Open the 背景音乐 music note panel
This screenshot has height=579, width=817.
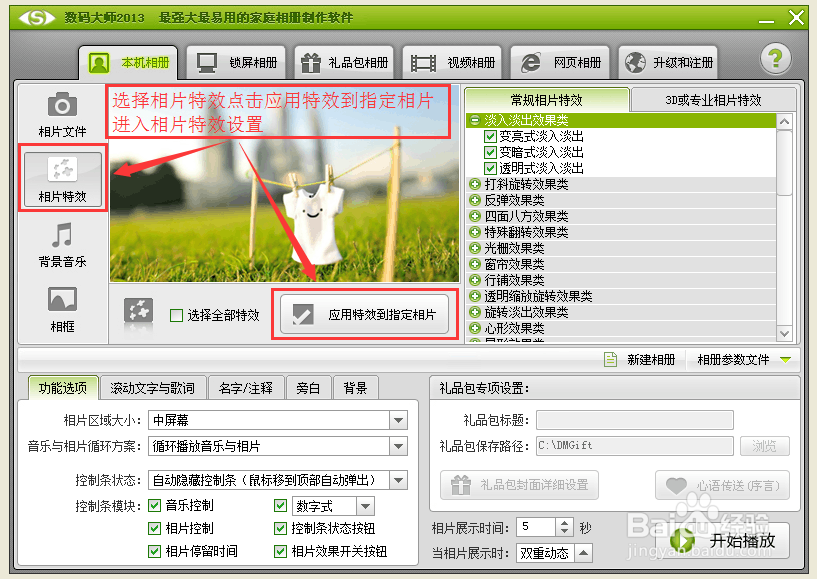[x=62, y=244]
